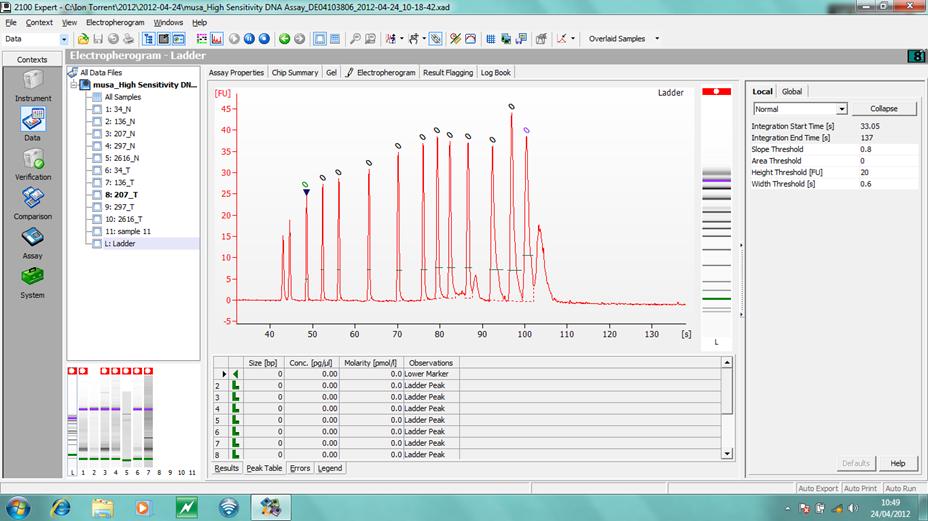This screenshot has height=521, width=928.
Task: Click the results table vertical scrollbar
Action: (727, 408)
